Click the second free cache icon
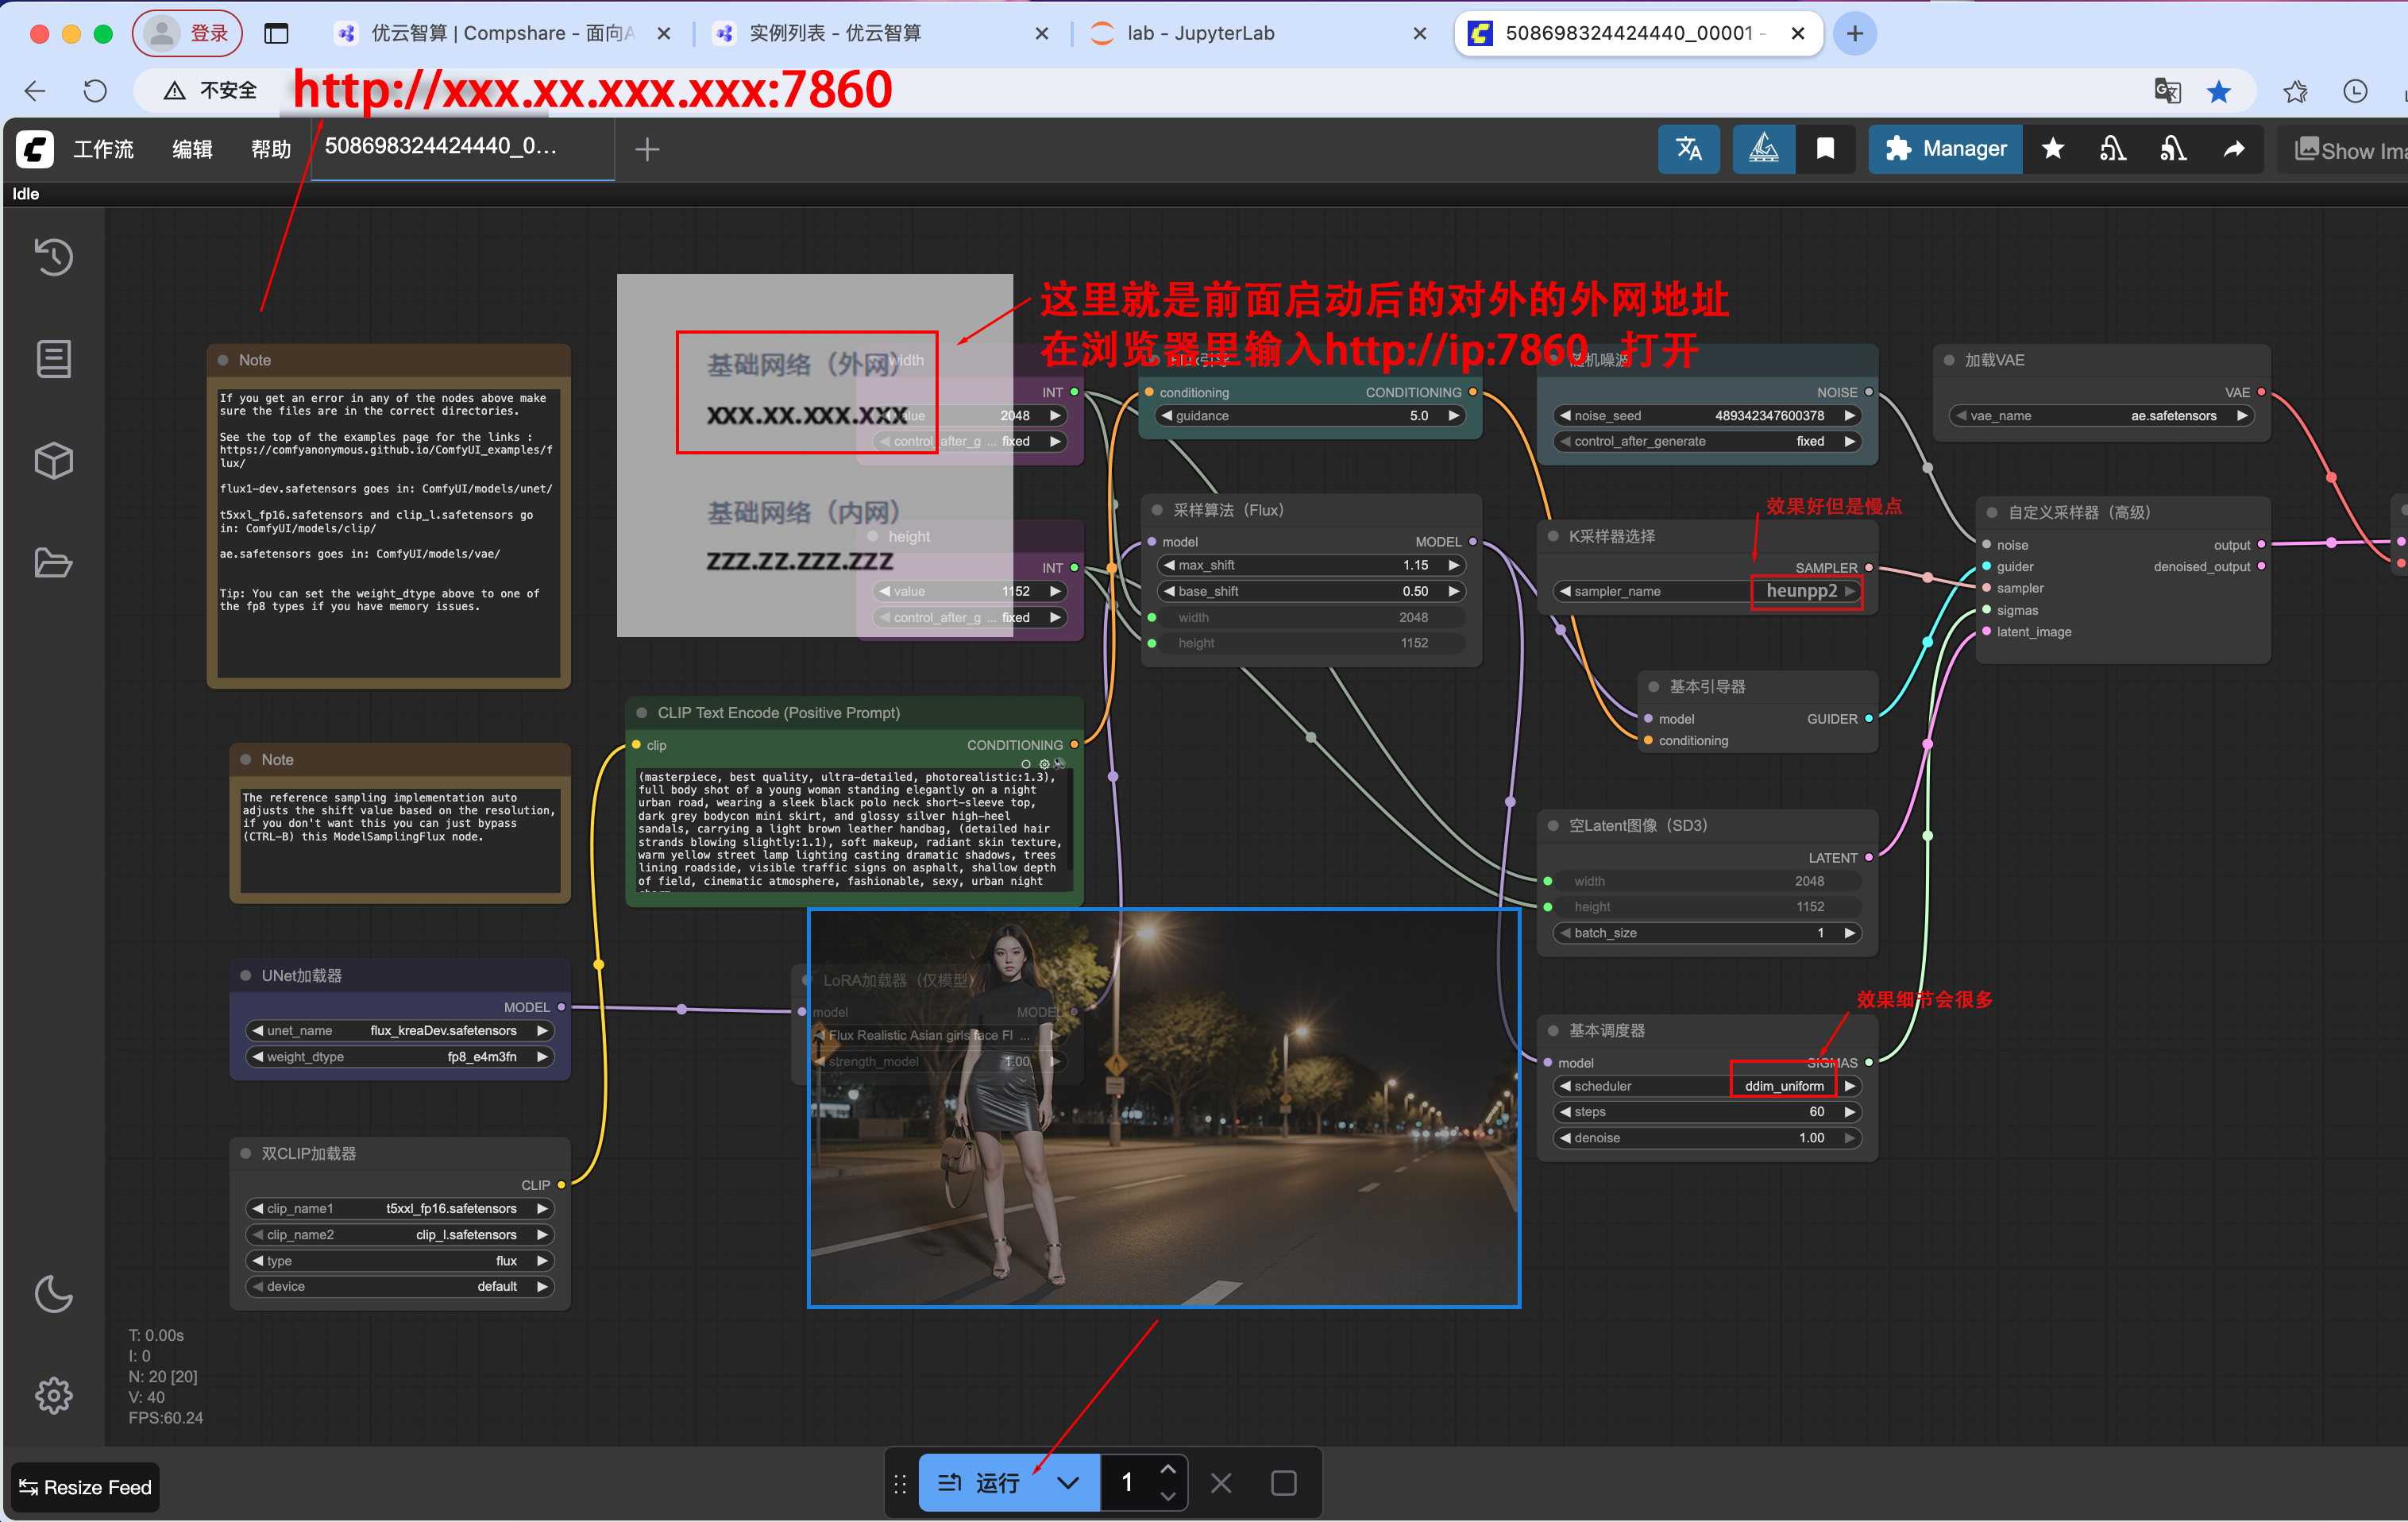2408x1522 pixels. (2173, 149)
